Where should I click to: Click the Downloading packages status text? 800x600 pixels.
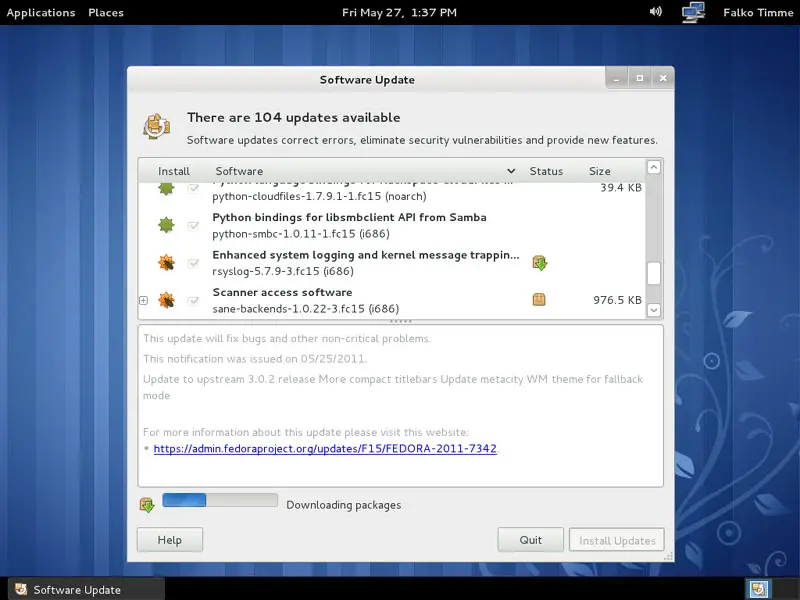coord(343,505)
